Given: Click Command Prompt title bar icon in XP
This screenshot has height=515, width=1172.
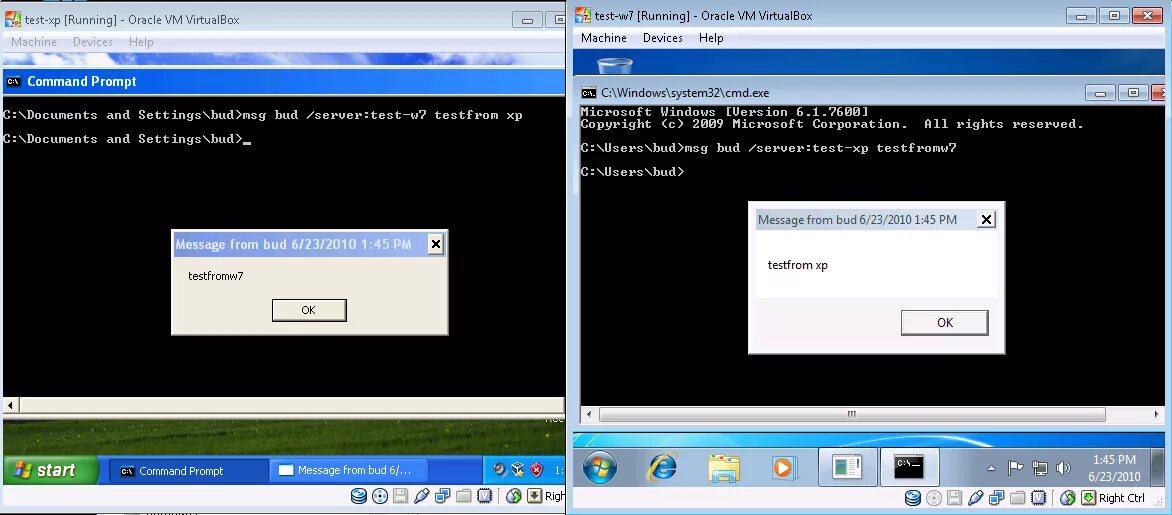Looking at the screenshot, I should (x=13, y=81).
